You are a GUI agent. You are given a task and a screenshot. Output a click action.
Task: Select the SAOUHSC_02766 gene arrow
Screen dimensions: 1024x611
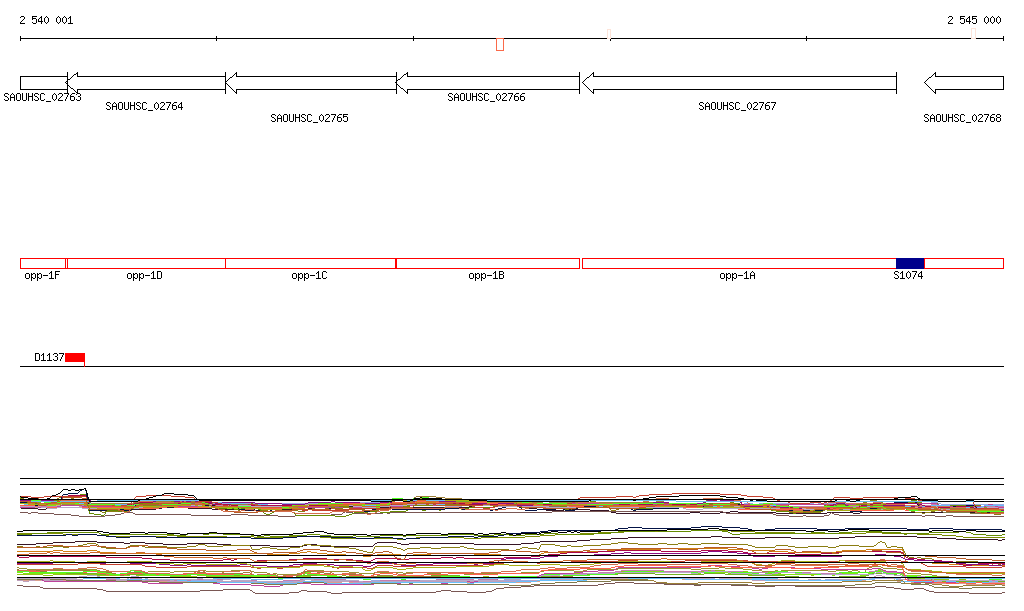pos(488,83)
